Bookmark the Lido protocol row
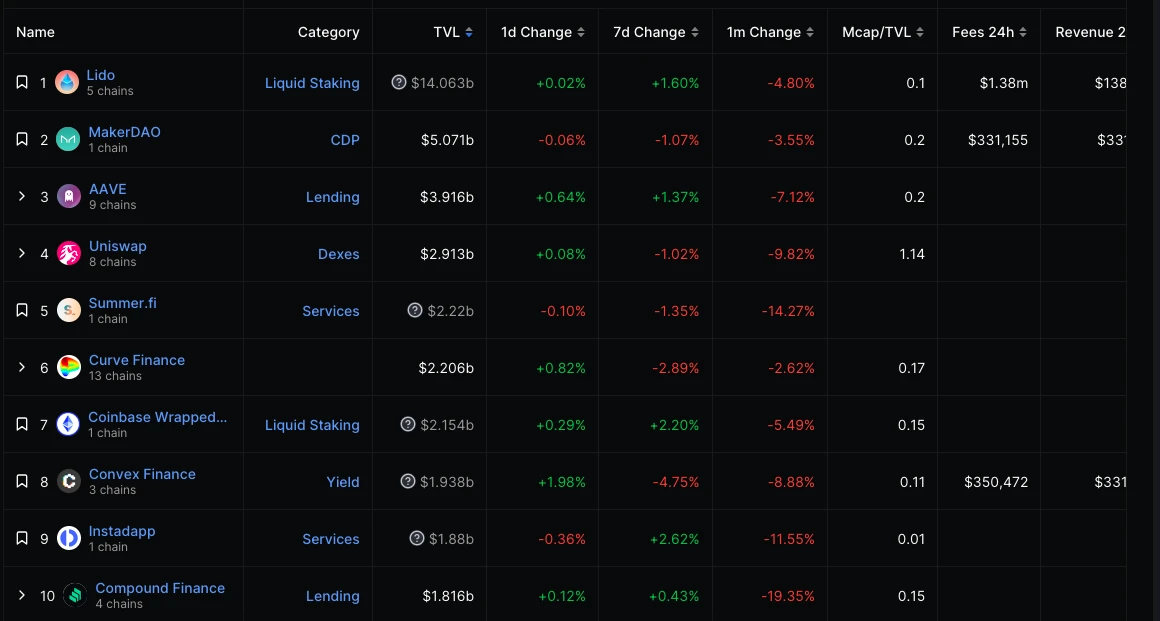Screen dimensions: 1160x621 coord(22,82)
